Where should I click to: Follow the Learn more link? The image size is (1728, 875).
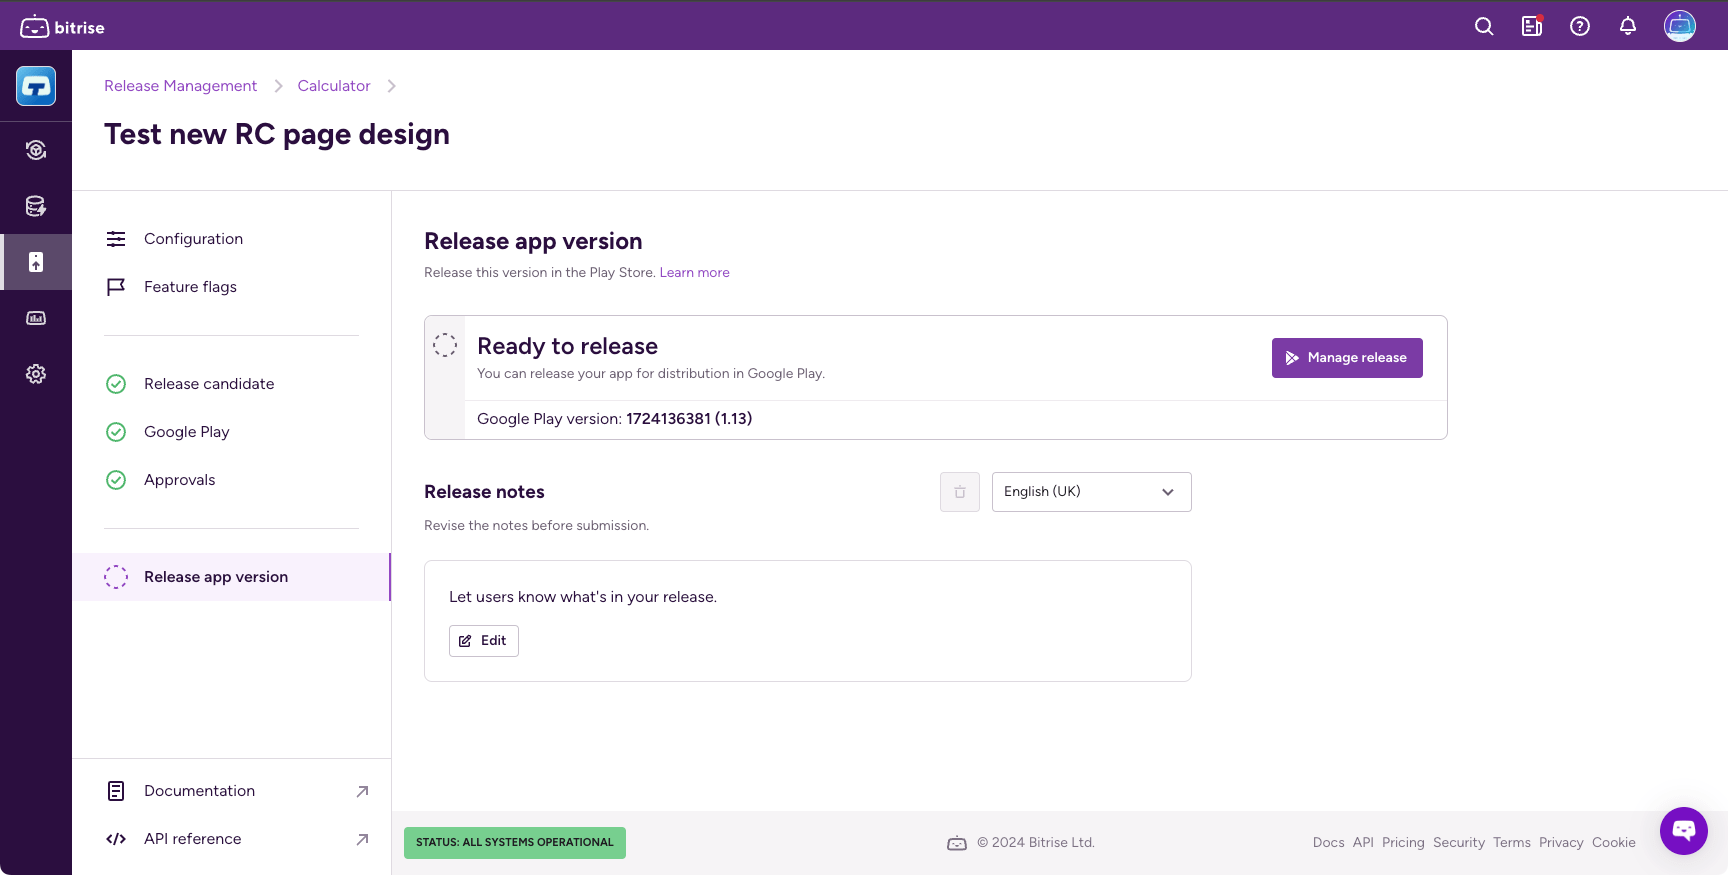(694, 273)
